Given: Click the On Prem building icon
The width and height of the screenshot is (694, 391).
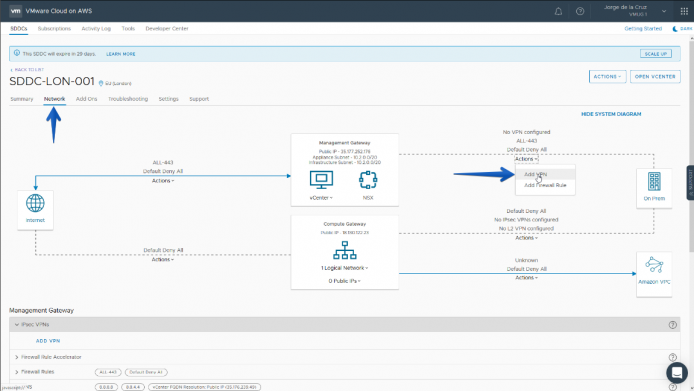Looking at the screenshot, I should click(x=654, y=182).
